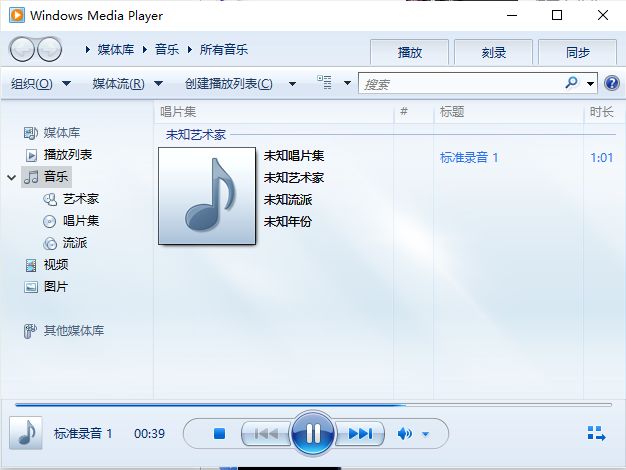Switch to the 同步 tab

click(577, 52)
